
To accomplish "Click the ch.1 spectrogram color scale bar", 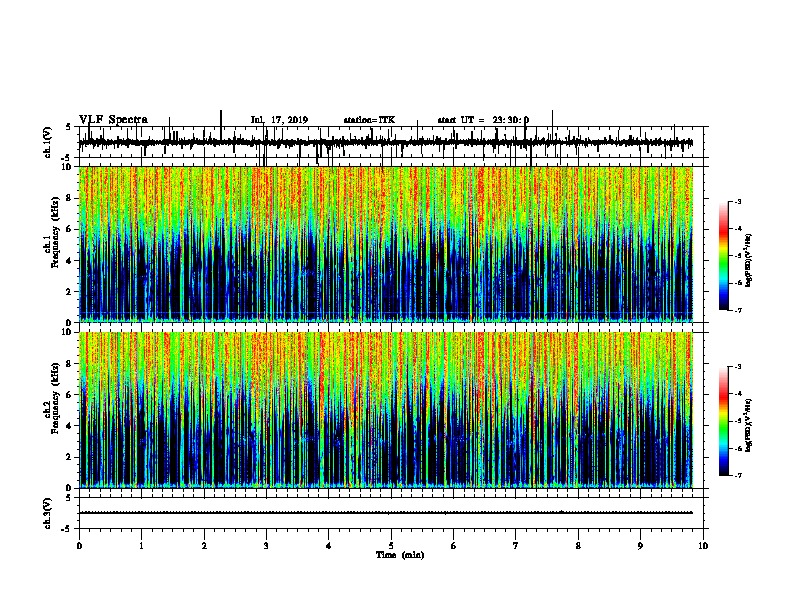I will click(x=723, y=256).
